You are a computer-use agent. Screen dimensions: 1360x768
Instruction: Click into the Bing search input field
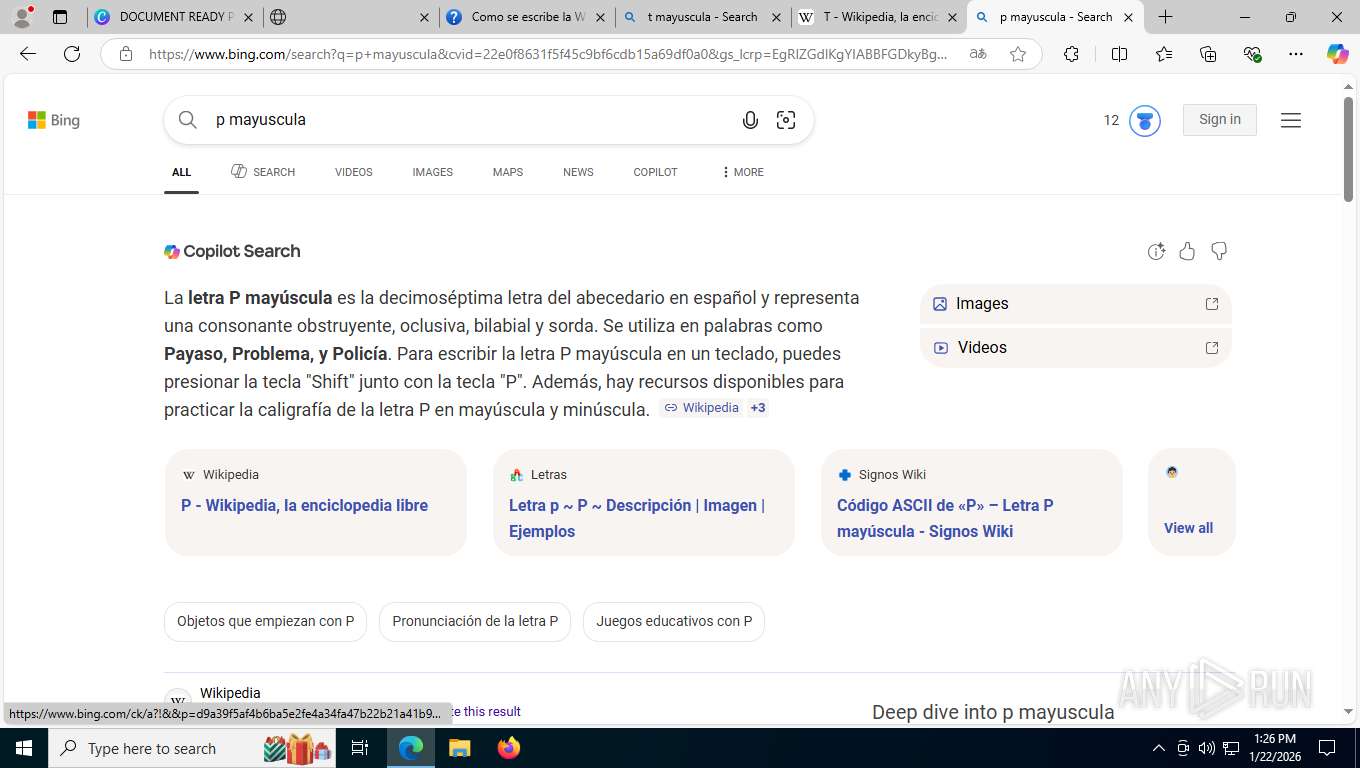click(x=470, y=120)
